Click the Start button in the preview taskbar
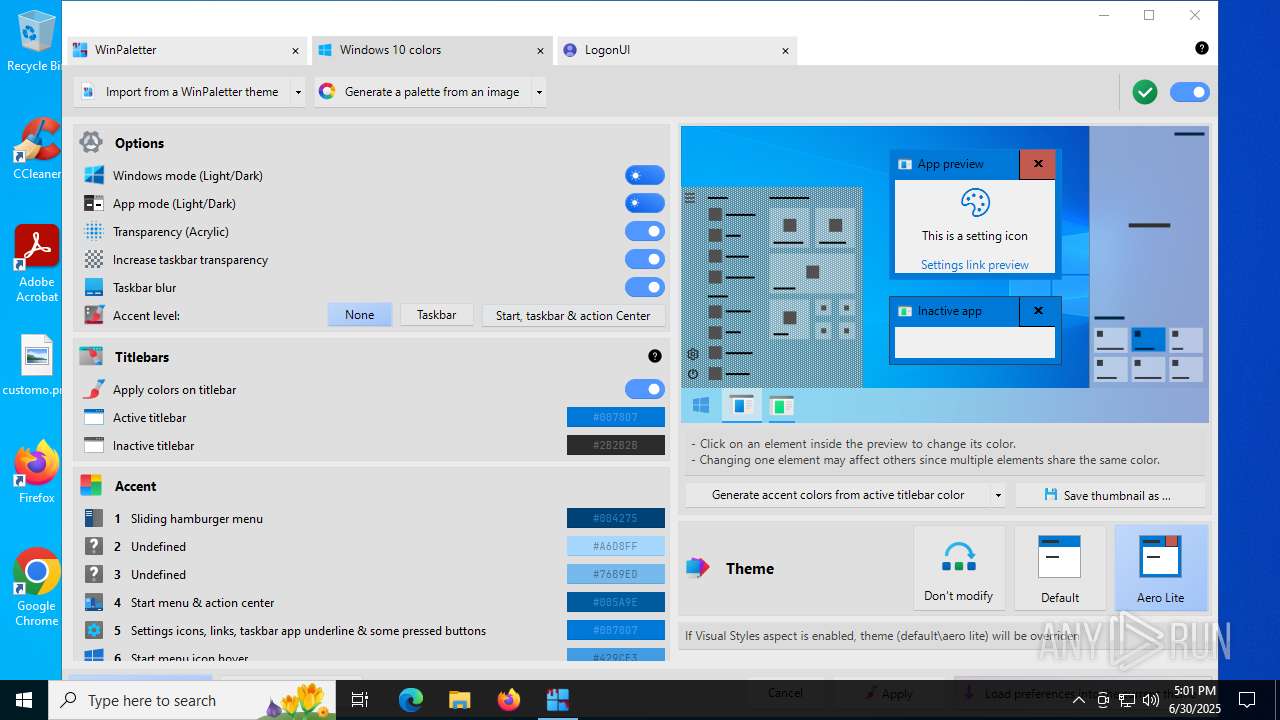 point(701,405)
